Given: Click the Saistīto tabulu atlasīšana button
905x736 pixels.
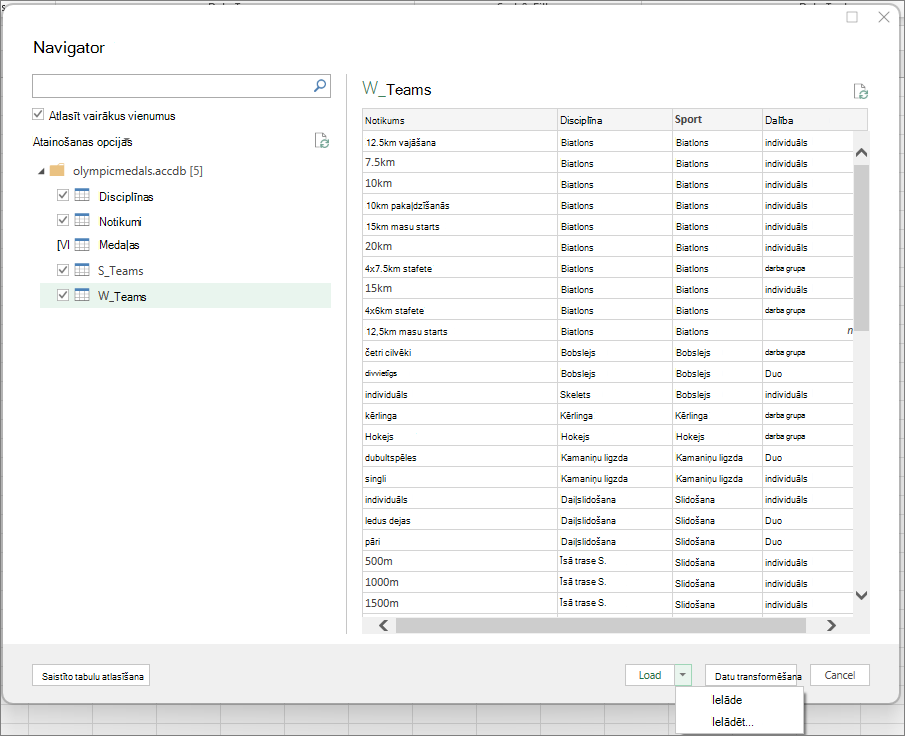Looking at the screenshot, I should pyautogui.click(x=91, y=675).
